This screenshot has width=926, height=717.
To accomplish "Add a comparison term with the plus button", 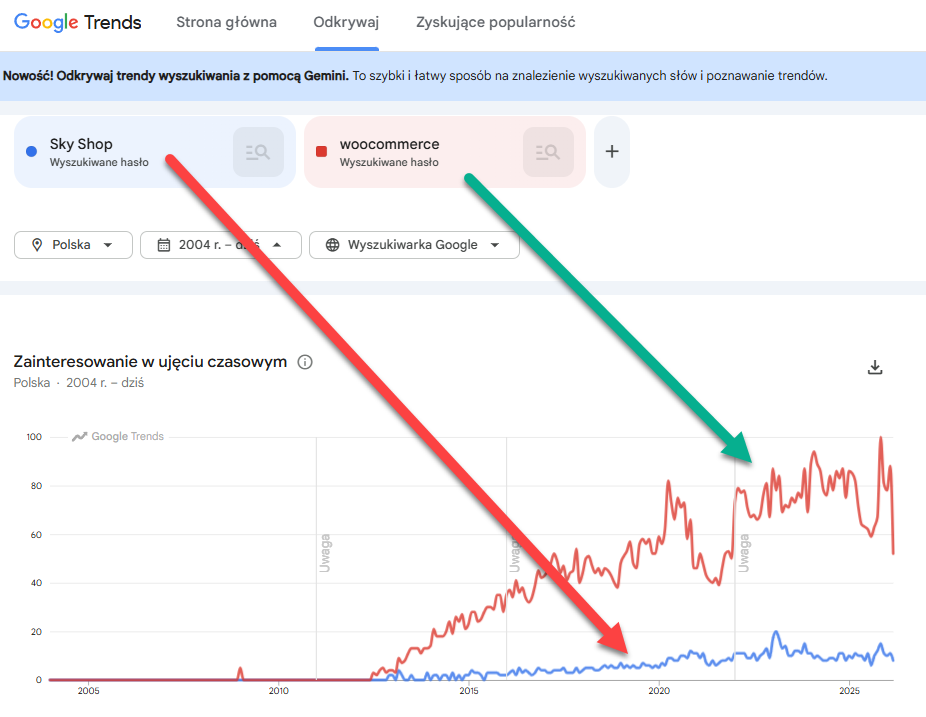I will pos(612,152).
